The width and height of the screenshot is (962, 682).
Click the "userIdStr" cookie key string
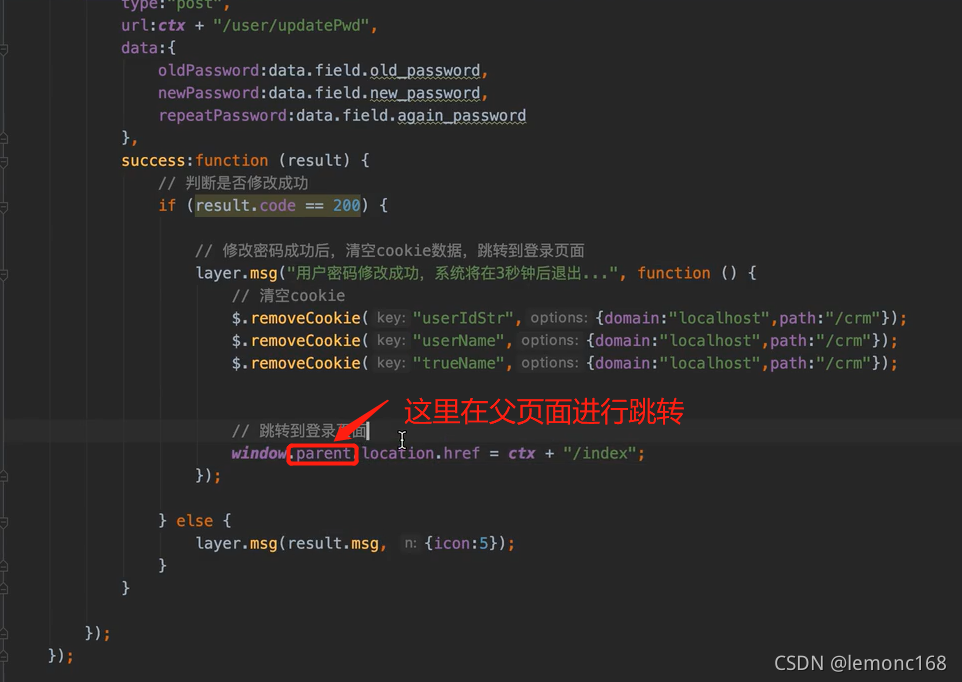coord(463,318)
